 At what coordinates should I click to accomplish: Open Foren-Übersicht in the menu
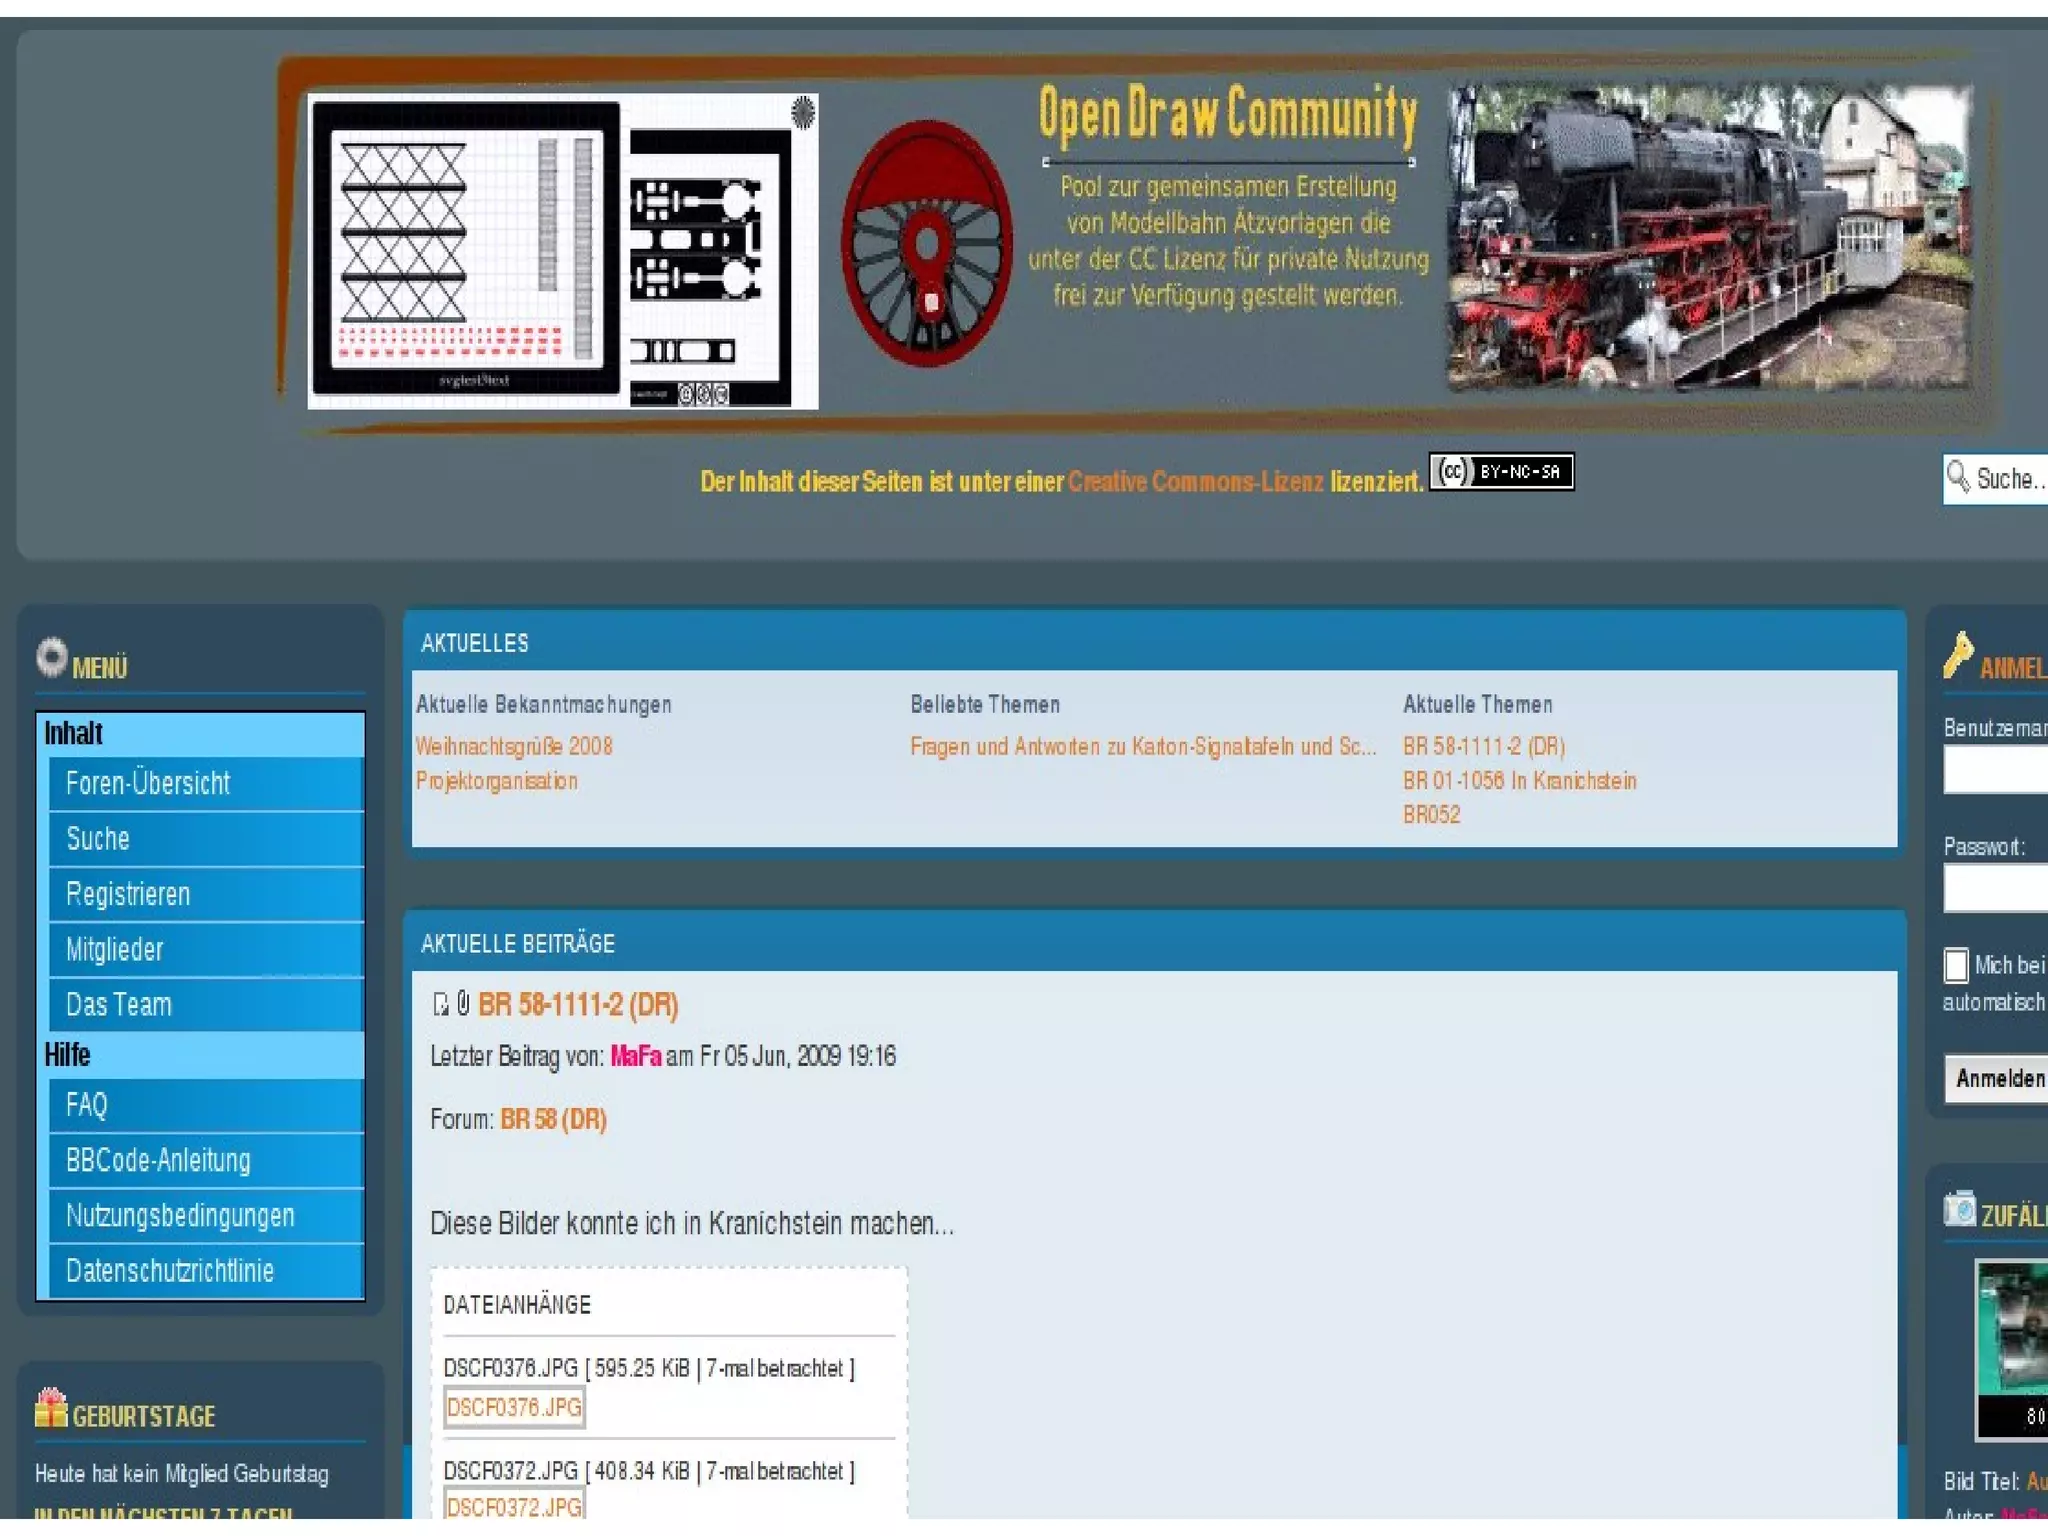pyautogui.click(x=148, y=783)
